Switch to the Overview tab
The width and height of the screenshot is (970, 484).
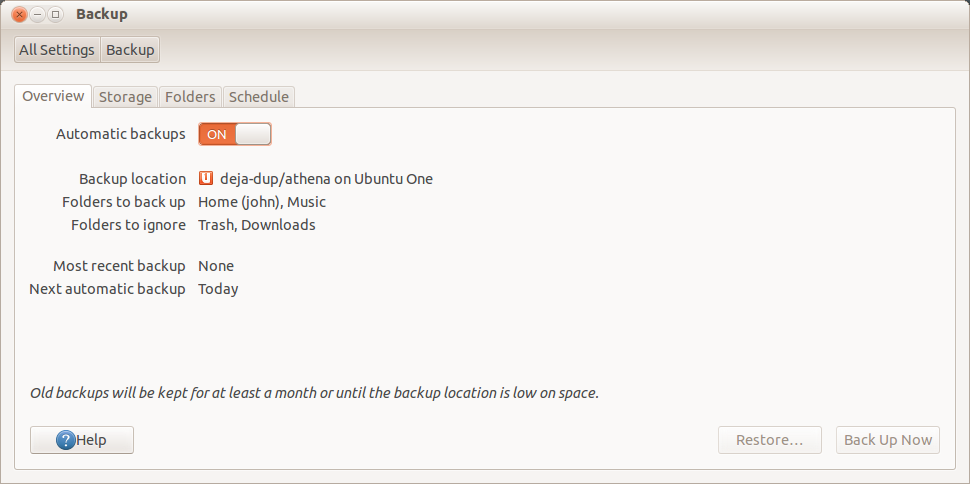click(x=53, y=96)
